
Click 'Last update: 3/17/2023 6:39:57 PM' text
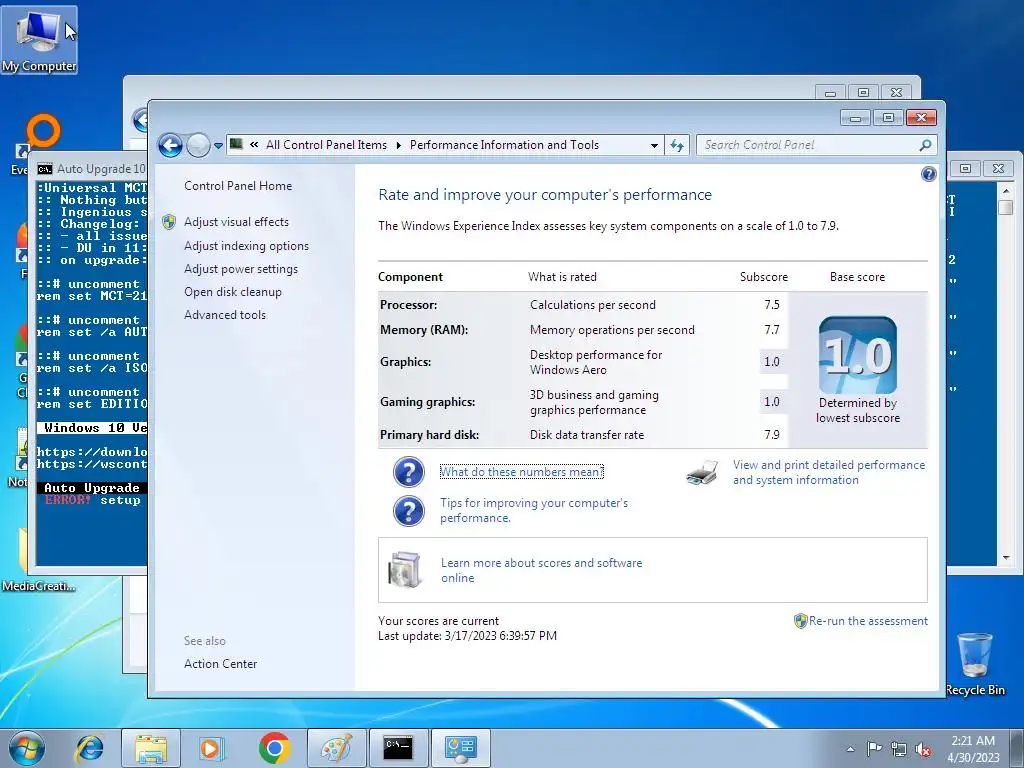(x=468, y=636)
